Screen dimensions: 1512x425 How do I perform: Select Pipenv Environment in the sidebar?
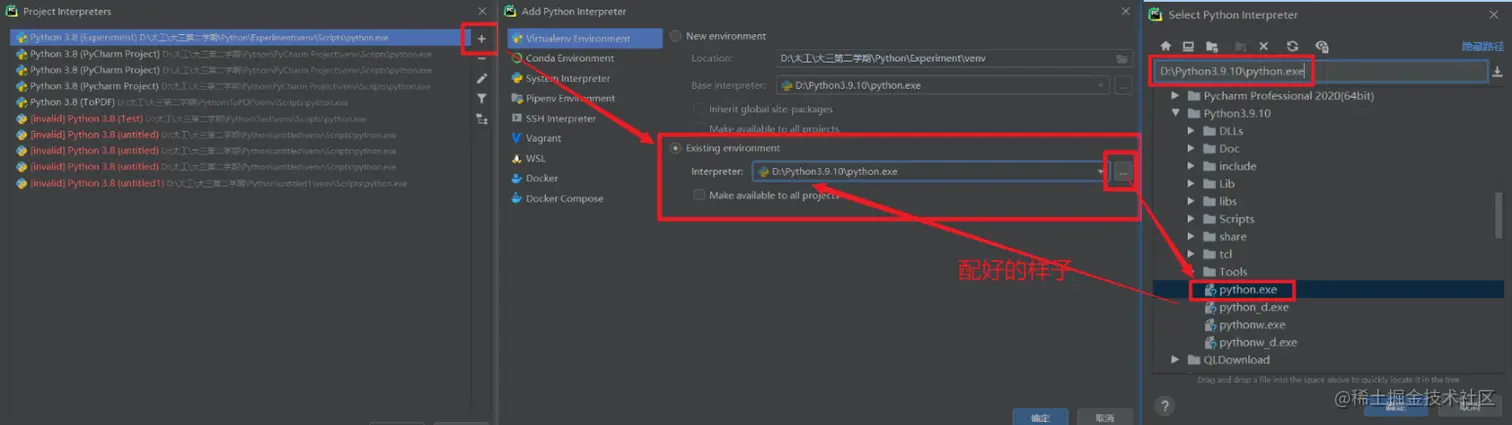[585, 98]
